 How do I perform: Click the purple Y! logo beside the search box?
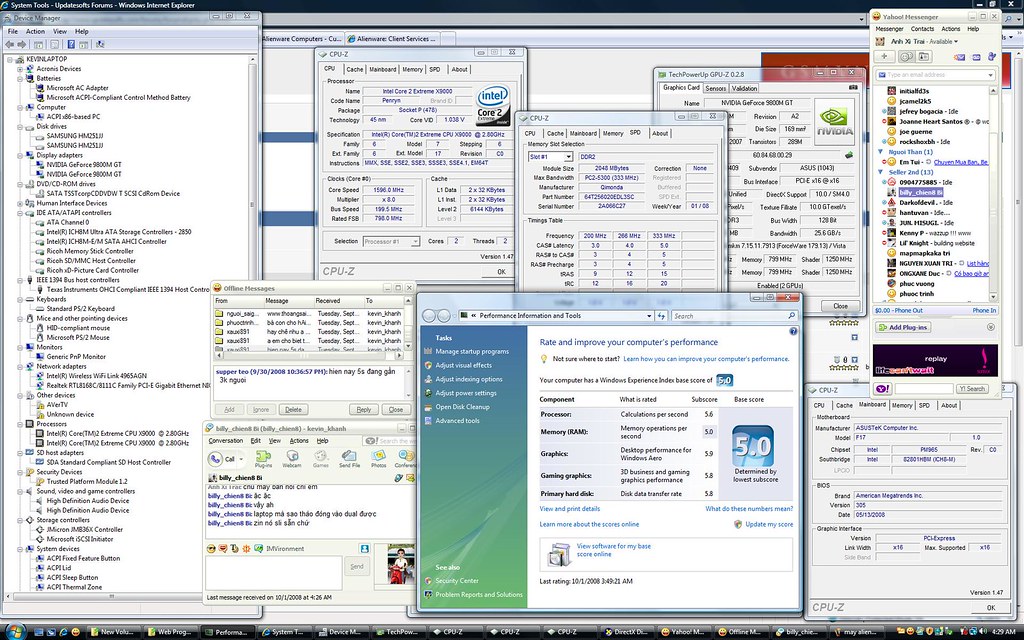pyautogui.click(x=882, y=389)
